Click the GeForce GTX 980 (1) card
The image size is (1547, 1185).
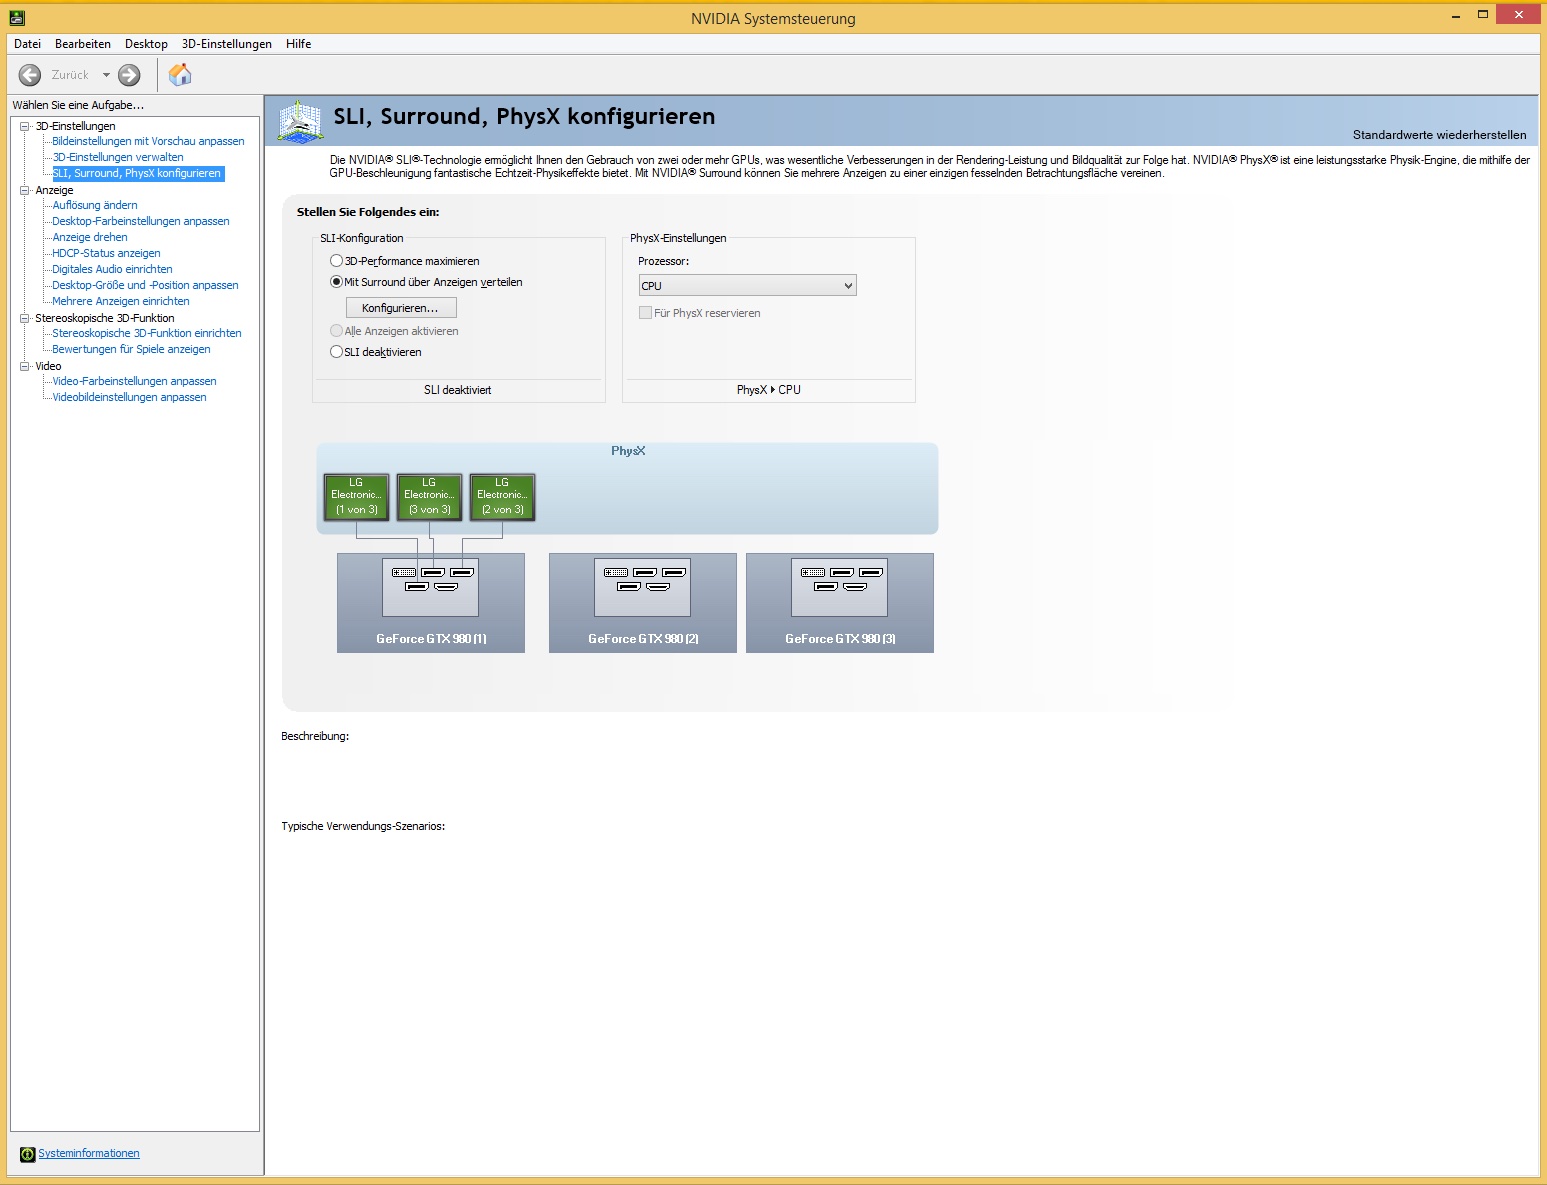pos(431,603)
